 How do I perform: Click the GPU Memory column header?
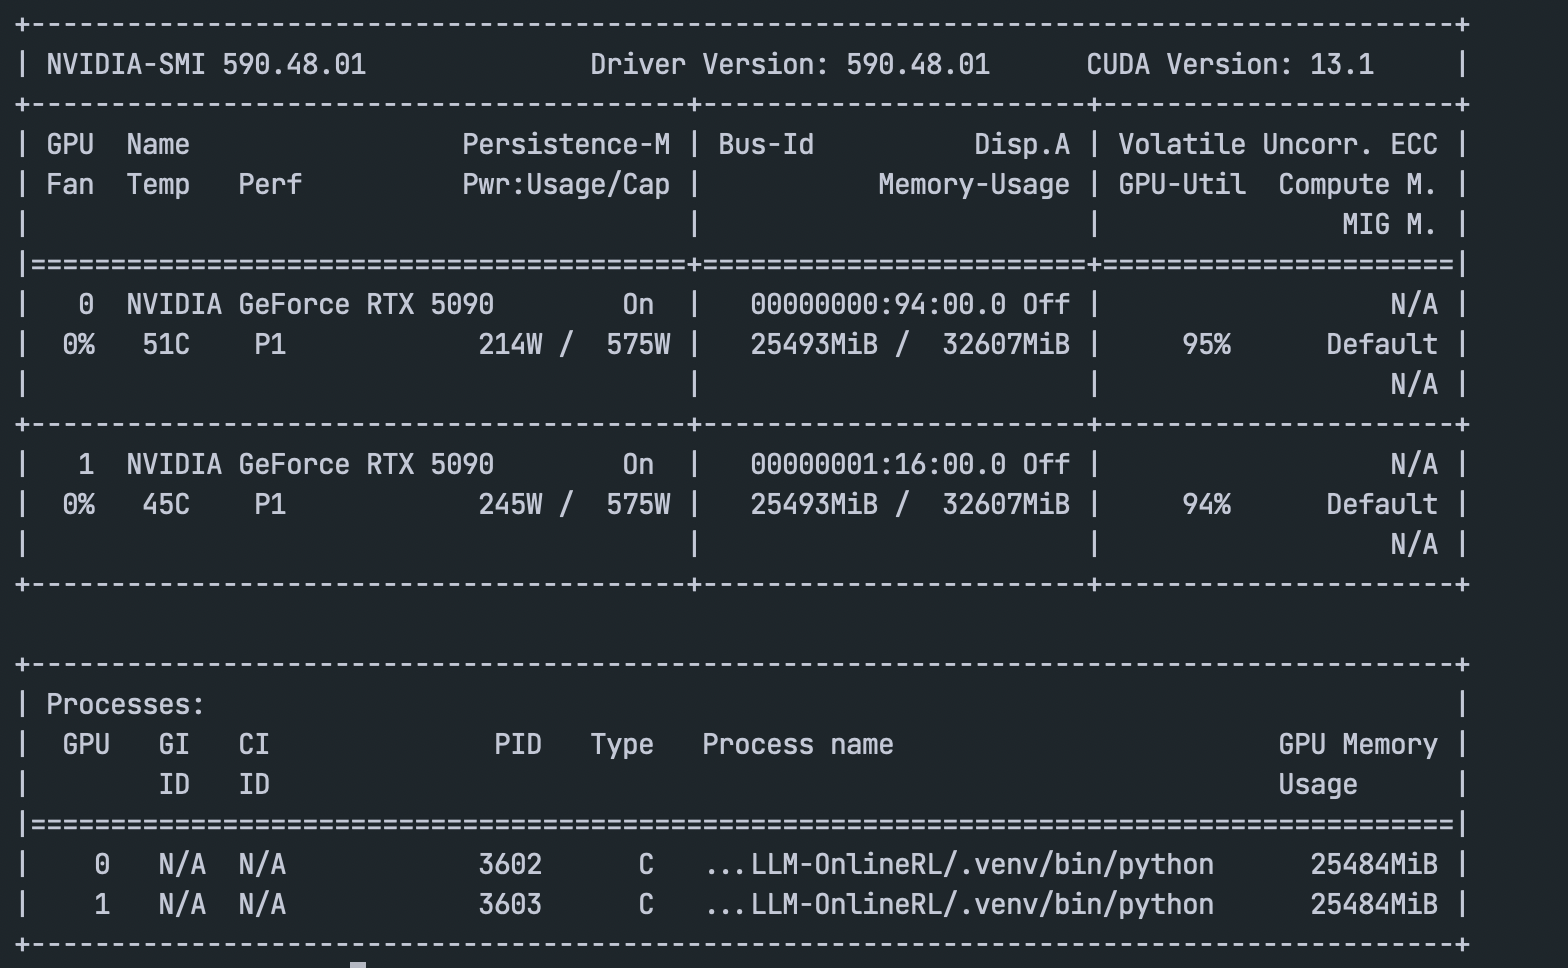click(1358, 745)
